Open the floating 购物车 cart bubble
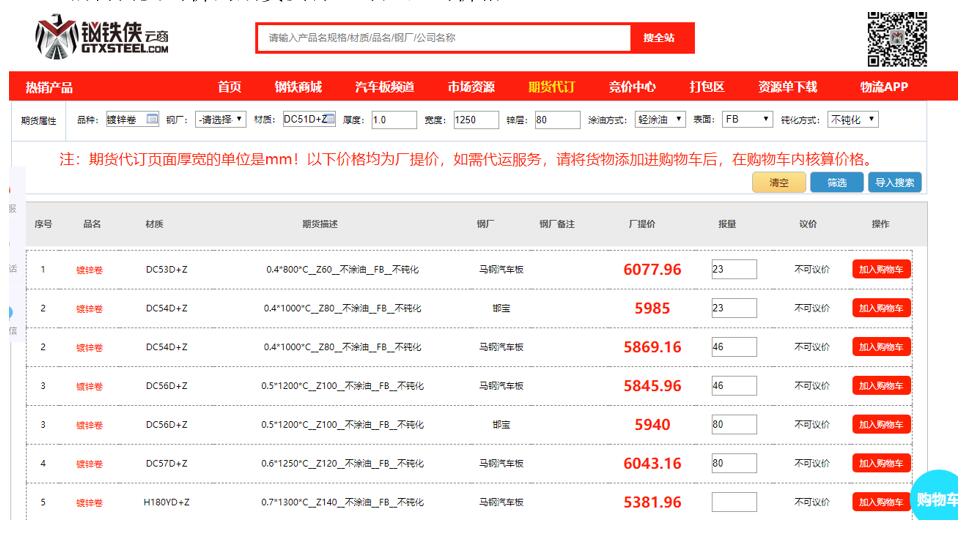The height and width of the screenshot is (540, 967). coord(938,499)
